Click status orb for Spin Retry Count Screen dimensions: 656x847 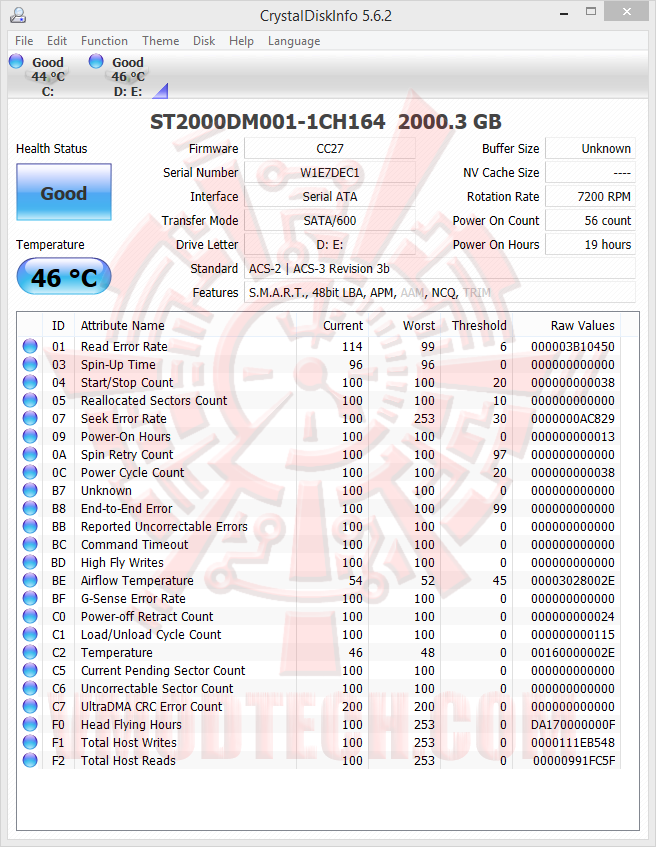point(30,454)
